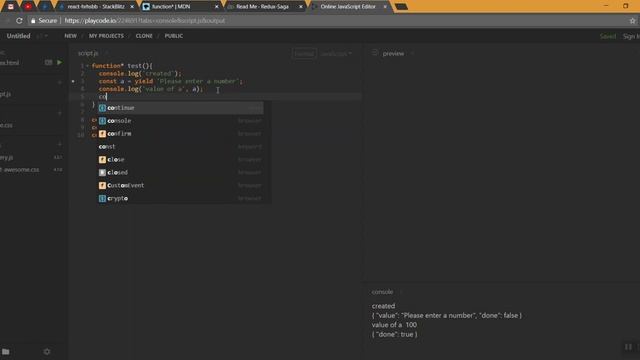
Task: Open MY PROJECTS menu item
Action: pyautogui.click(x=106, y=36)
